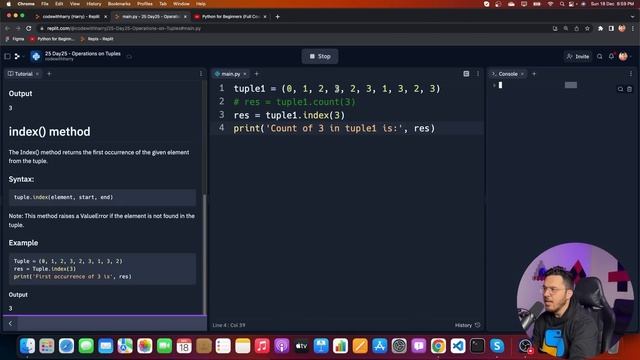Stop the running program
Screen dimensions: 640x360
pyautogui.click(x=320, y=56)
